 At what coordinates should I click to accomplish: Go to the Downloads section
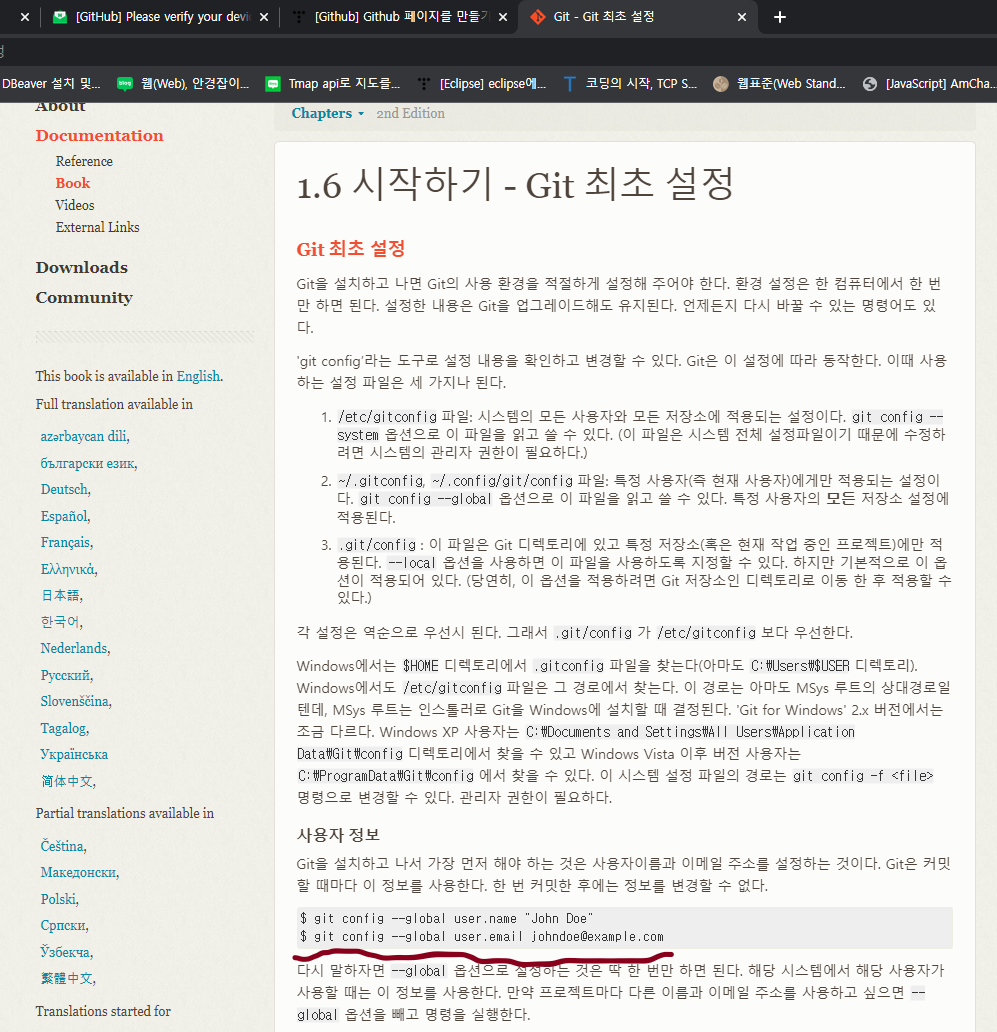coord(82,267)
